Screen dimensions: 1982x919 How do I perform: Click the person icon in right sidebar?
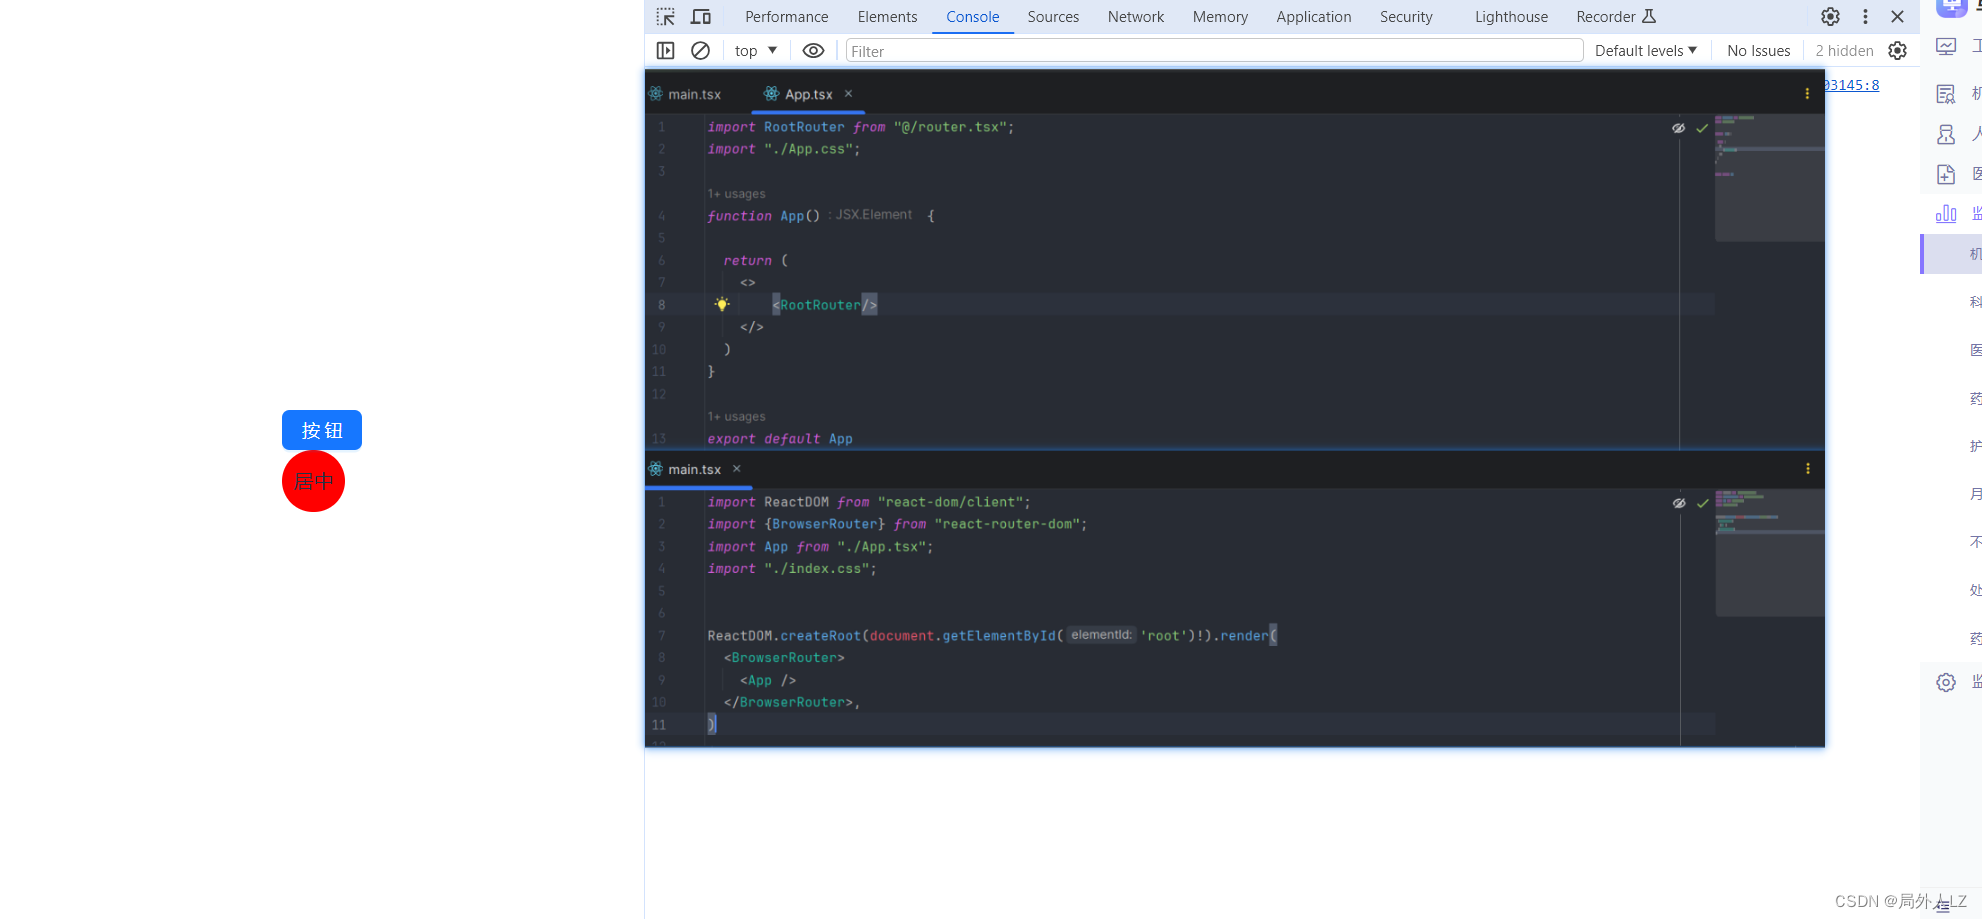(1946, 134)
